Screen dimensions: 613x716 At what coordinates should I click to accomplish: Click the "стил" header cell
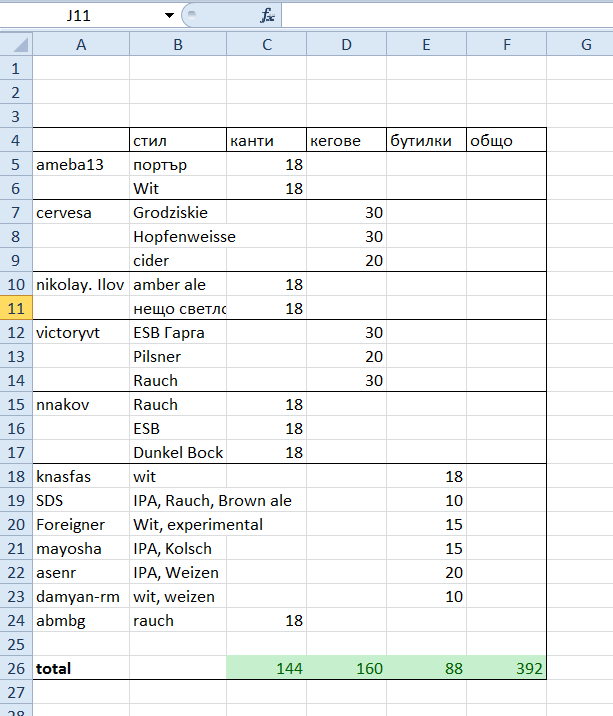pos(178,140)
